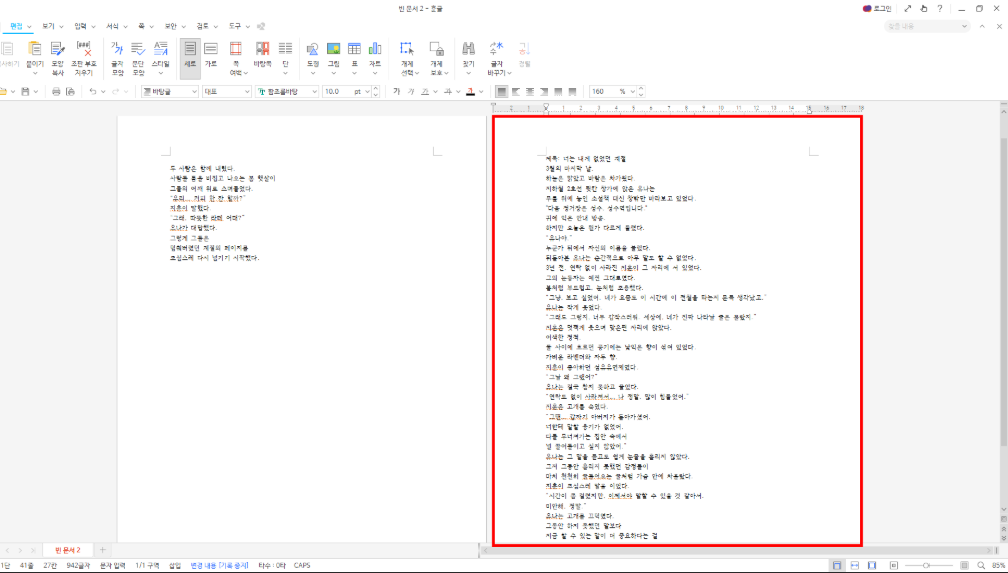Click the 붙이기 (Paste) icon

click(35, 49)
